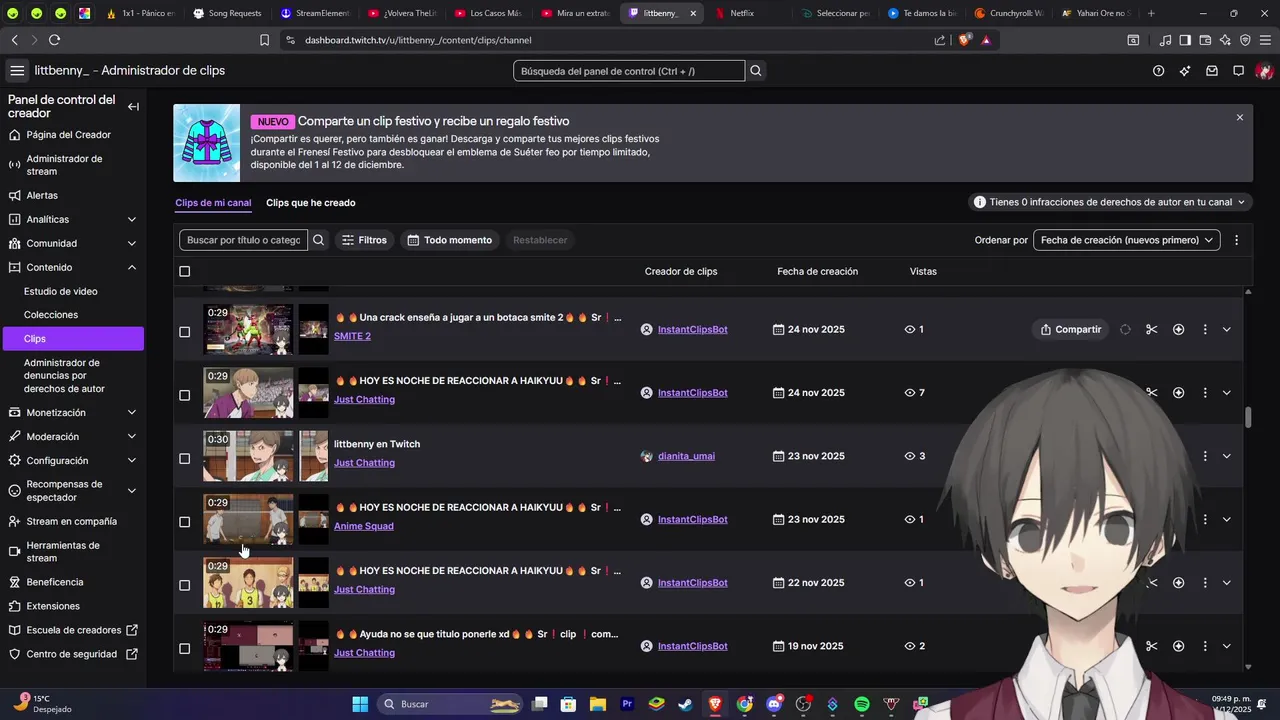Reload the browser page

pos(54,40)
